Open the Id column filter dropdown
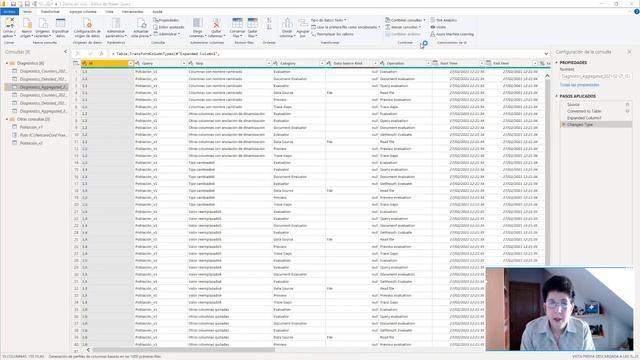The width and height of the screenshot is (640, 360). [131, 63]
